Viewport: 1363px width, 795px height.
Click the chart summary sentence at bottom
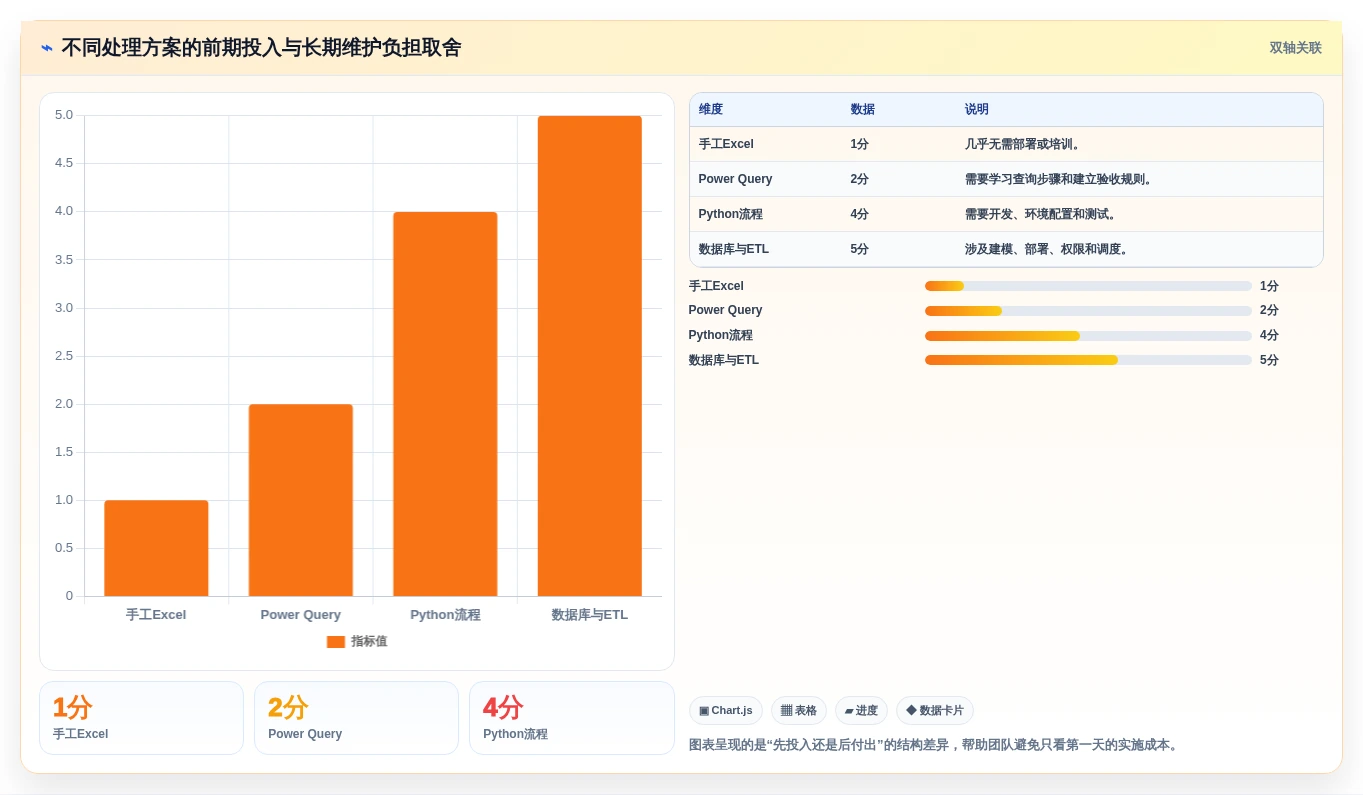pos(935,745)
